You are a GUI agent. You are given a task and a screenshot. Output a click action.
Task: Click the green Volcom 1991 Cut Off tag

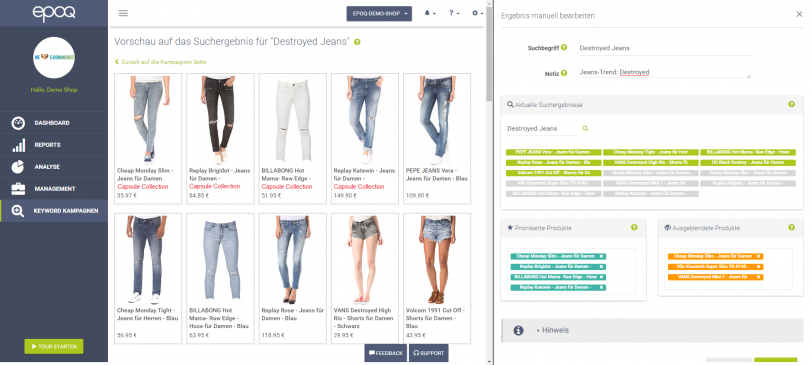coord(554,173)
